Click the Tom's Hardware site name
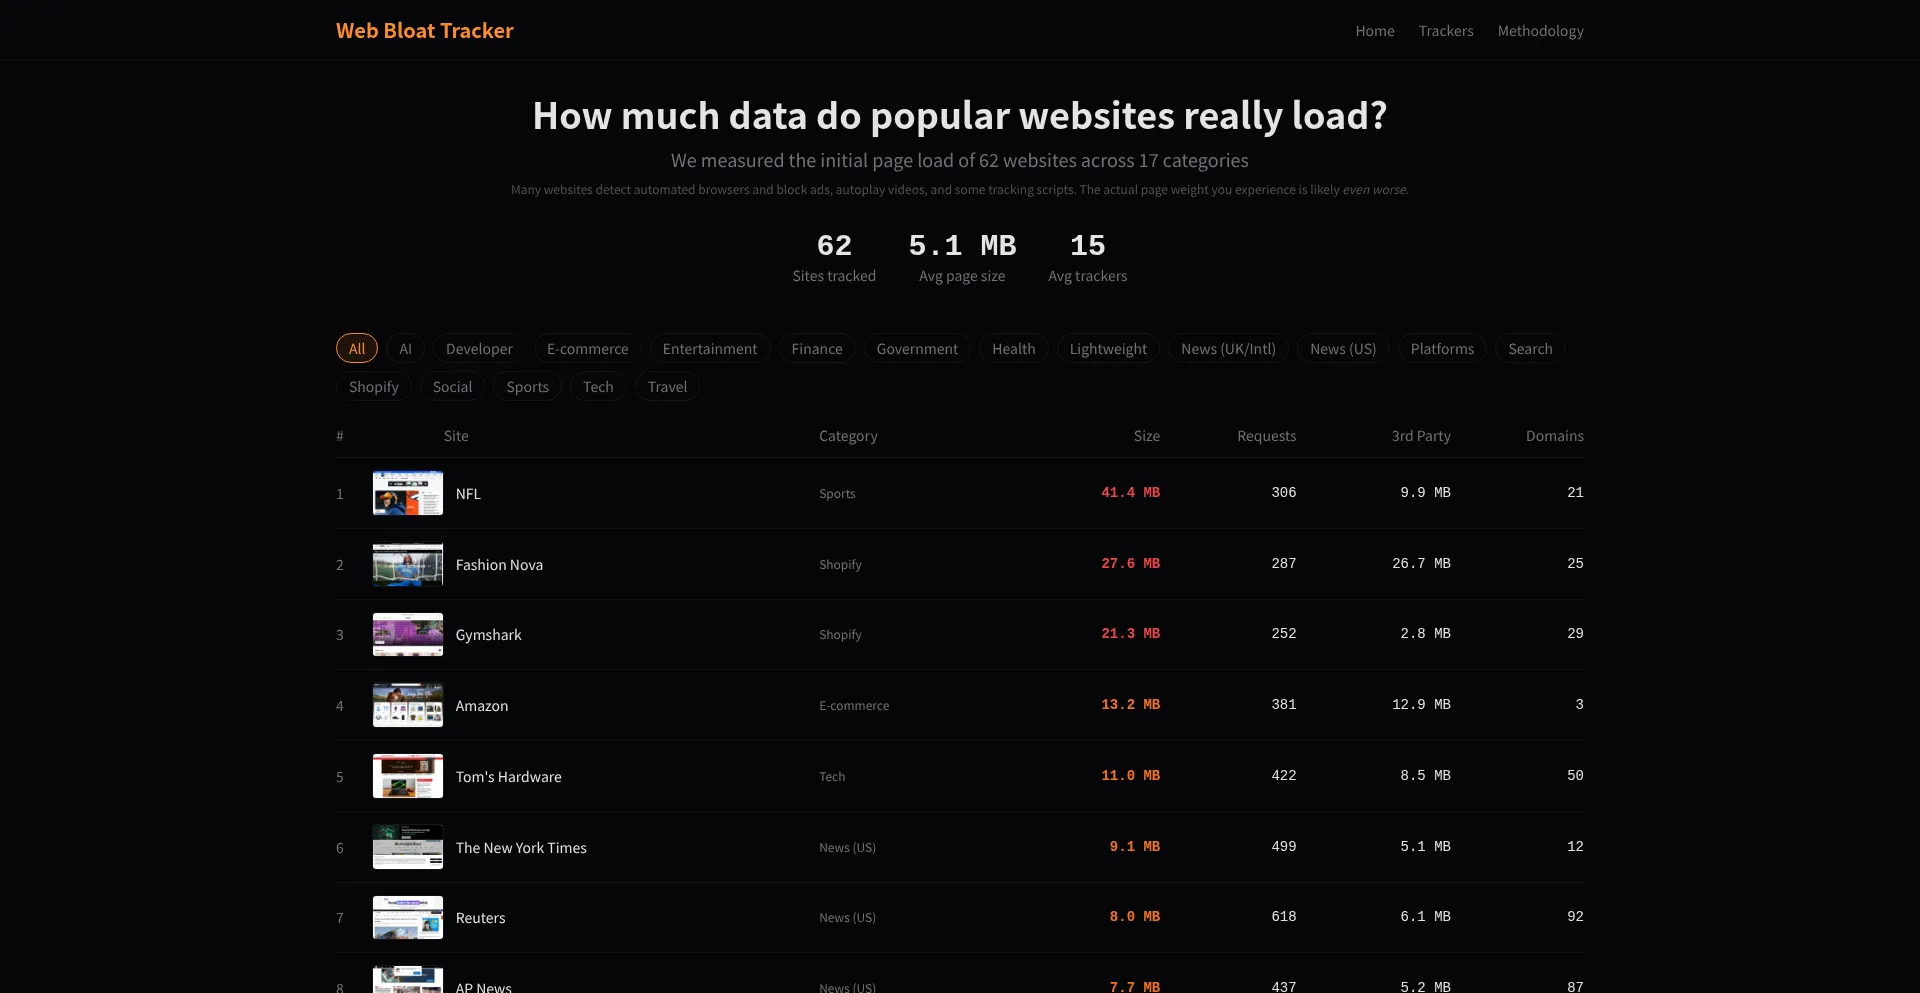Screen dimensions: 1920x993 508,776
